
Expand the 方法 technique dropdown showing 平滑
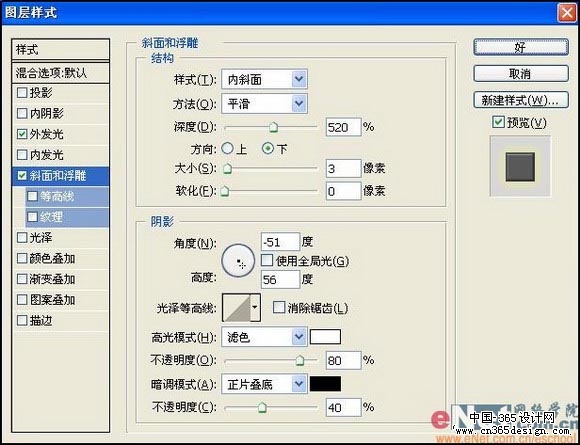click(264, 104)
